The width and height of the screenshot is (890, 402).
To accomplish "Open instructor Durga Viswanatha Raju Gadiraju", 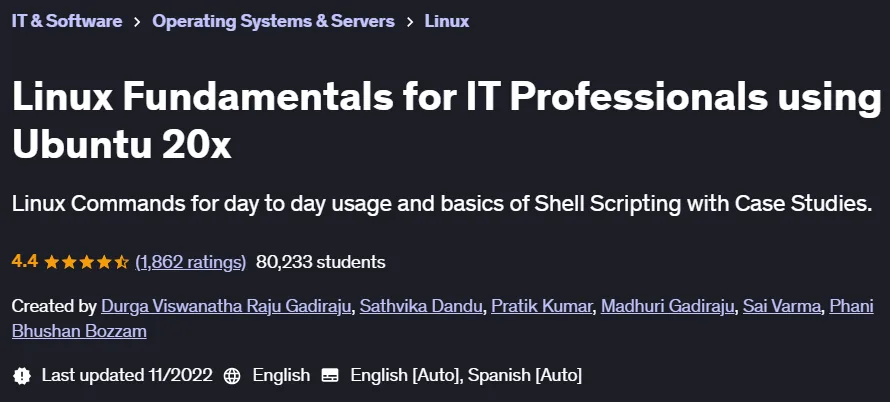I will point(226,307).
